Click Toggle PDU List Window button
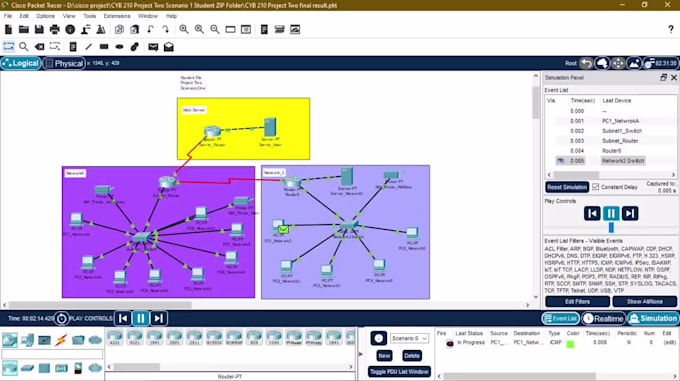 [399, 371]
